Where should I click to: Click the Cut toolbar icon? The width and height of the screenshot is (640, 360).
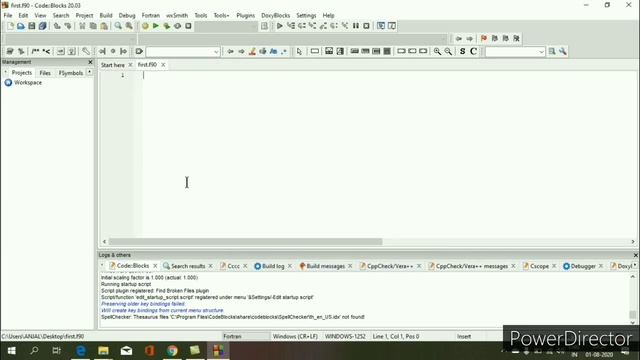82,26
